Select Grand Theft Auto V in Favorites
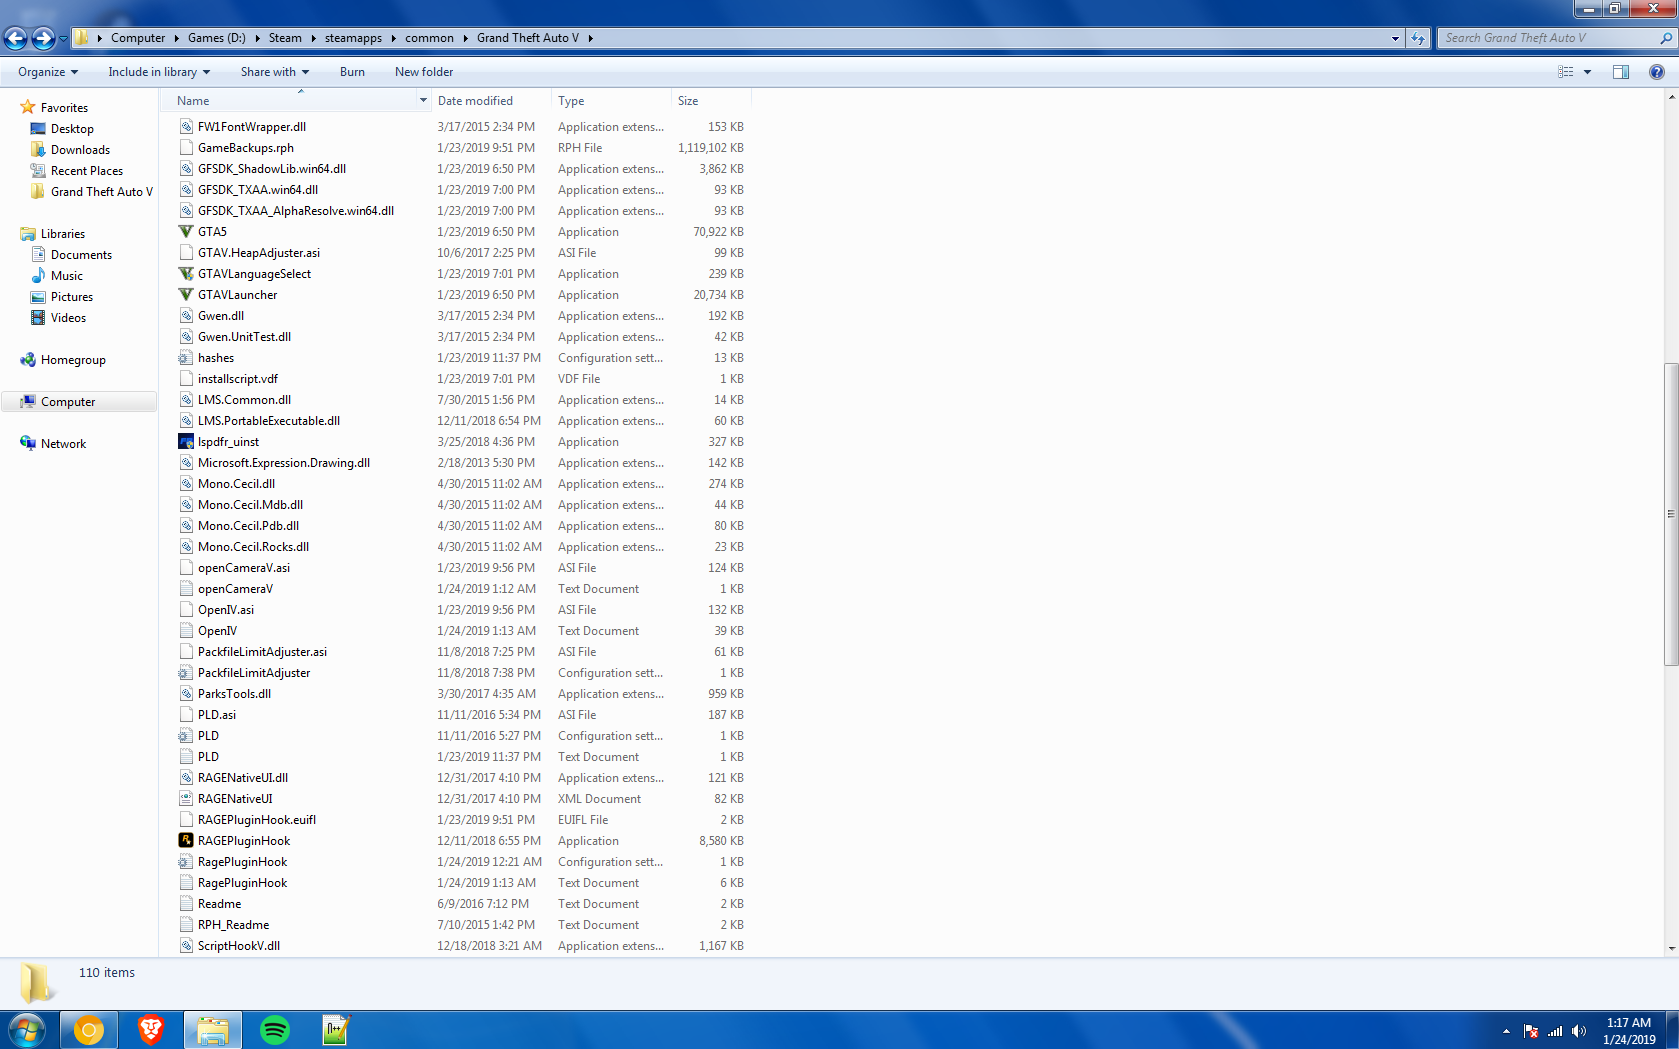This screenshot has width=1679, height=1049. click(x=102, y=192)
